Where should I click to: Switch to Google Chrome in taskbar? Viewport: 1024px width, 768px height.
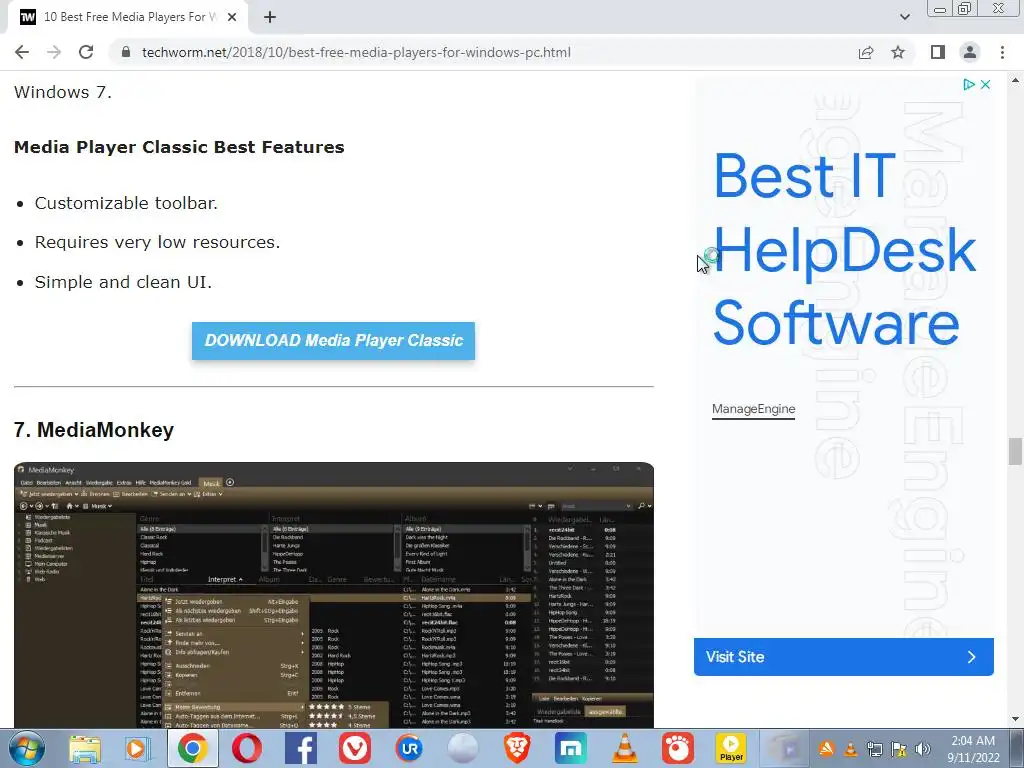(192, 748)
